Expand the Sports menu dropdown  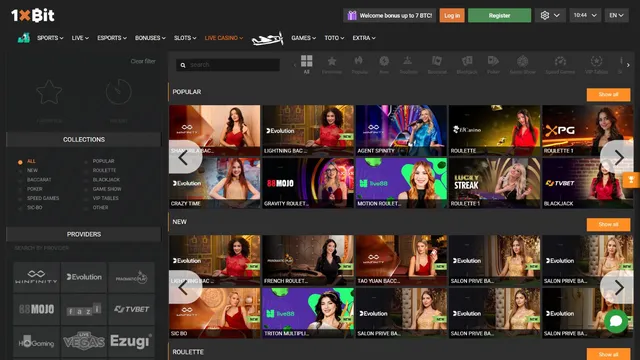pyautogui.click(x=50, y=38)
